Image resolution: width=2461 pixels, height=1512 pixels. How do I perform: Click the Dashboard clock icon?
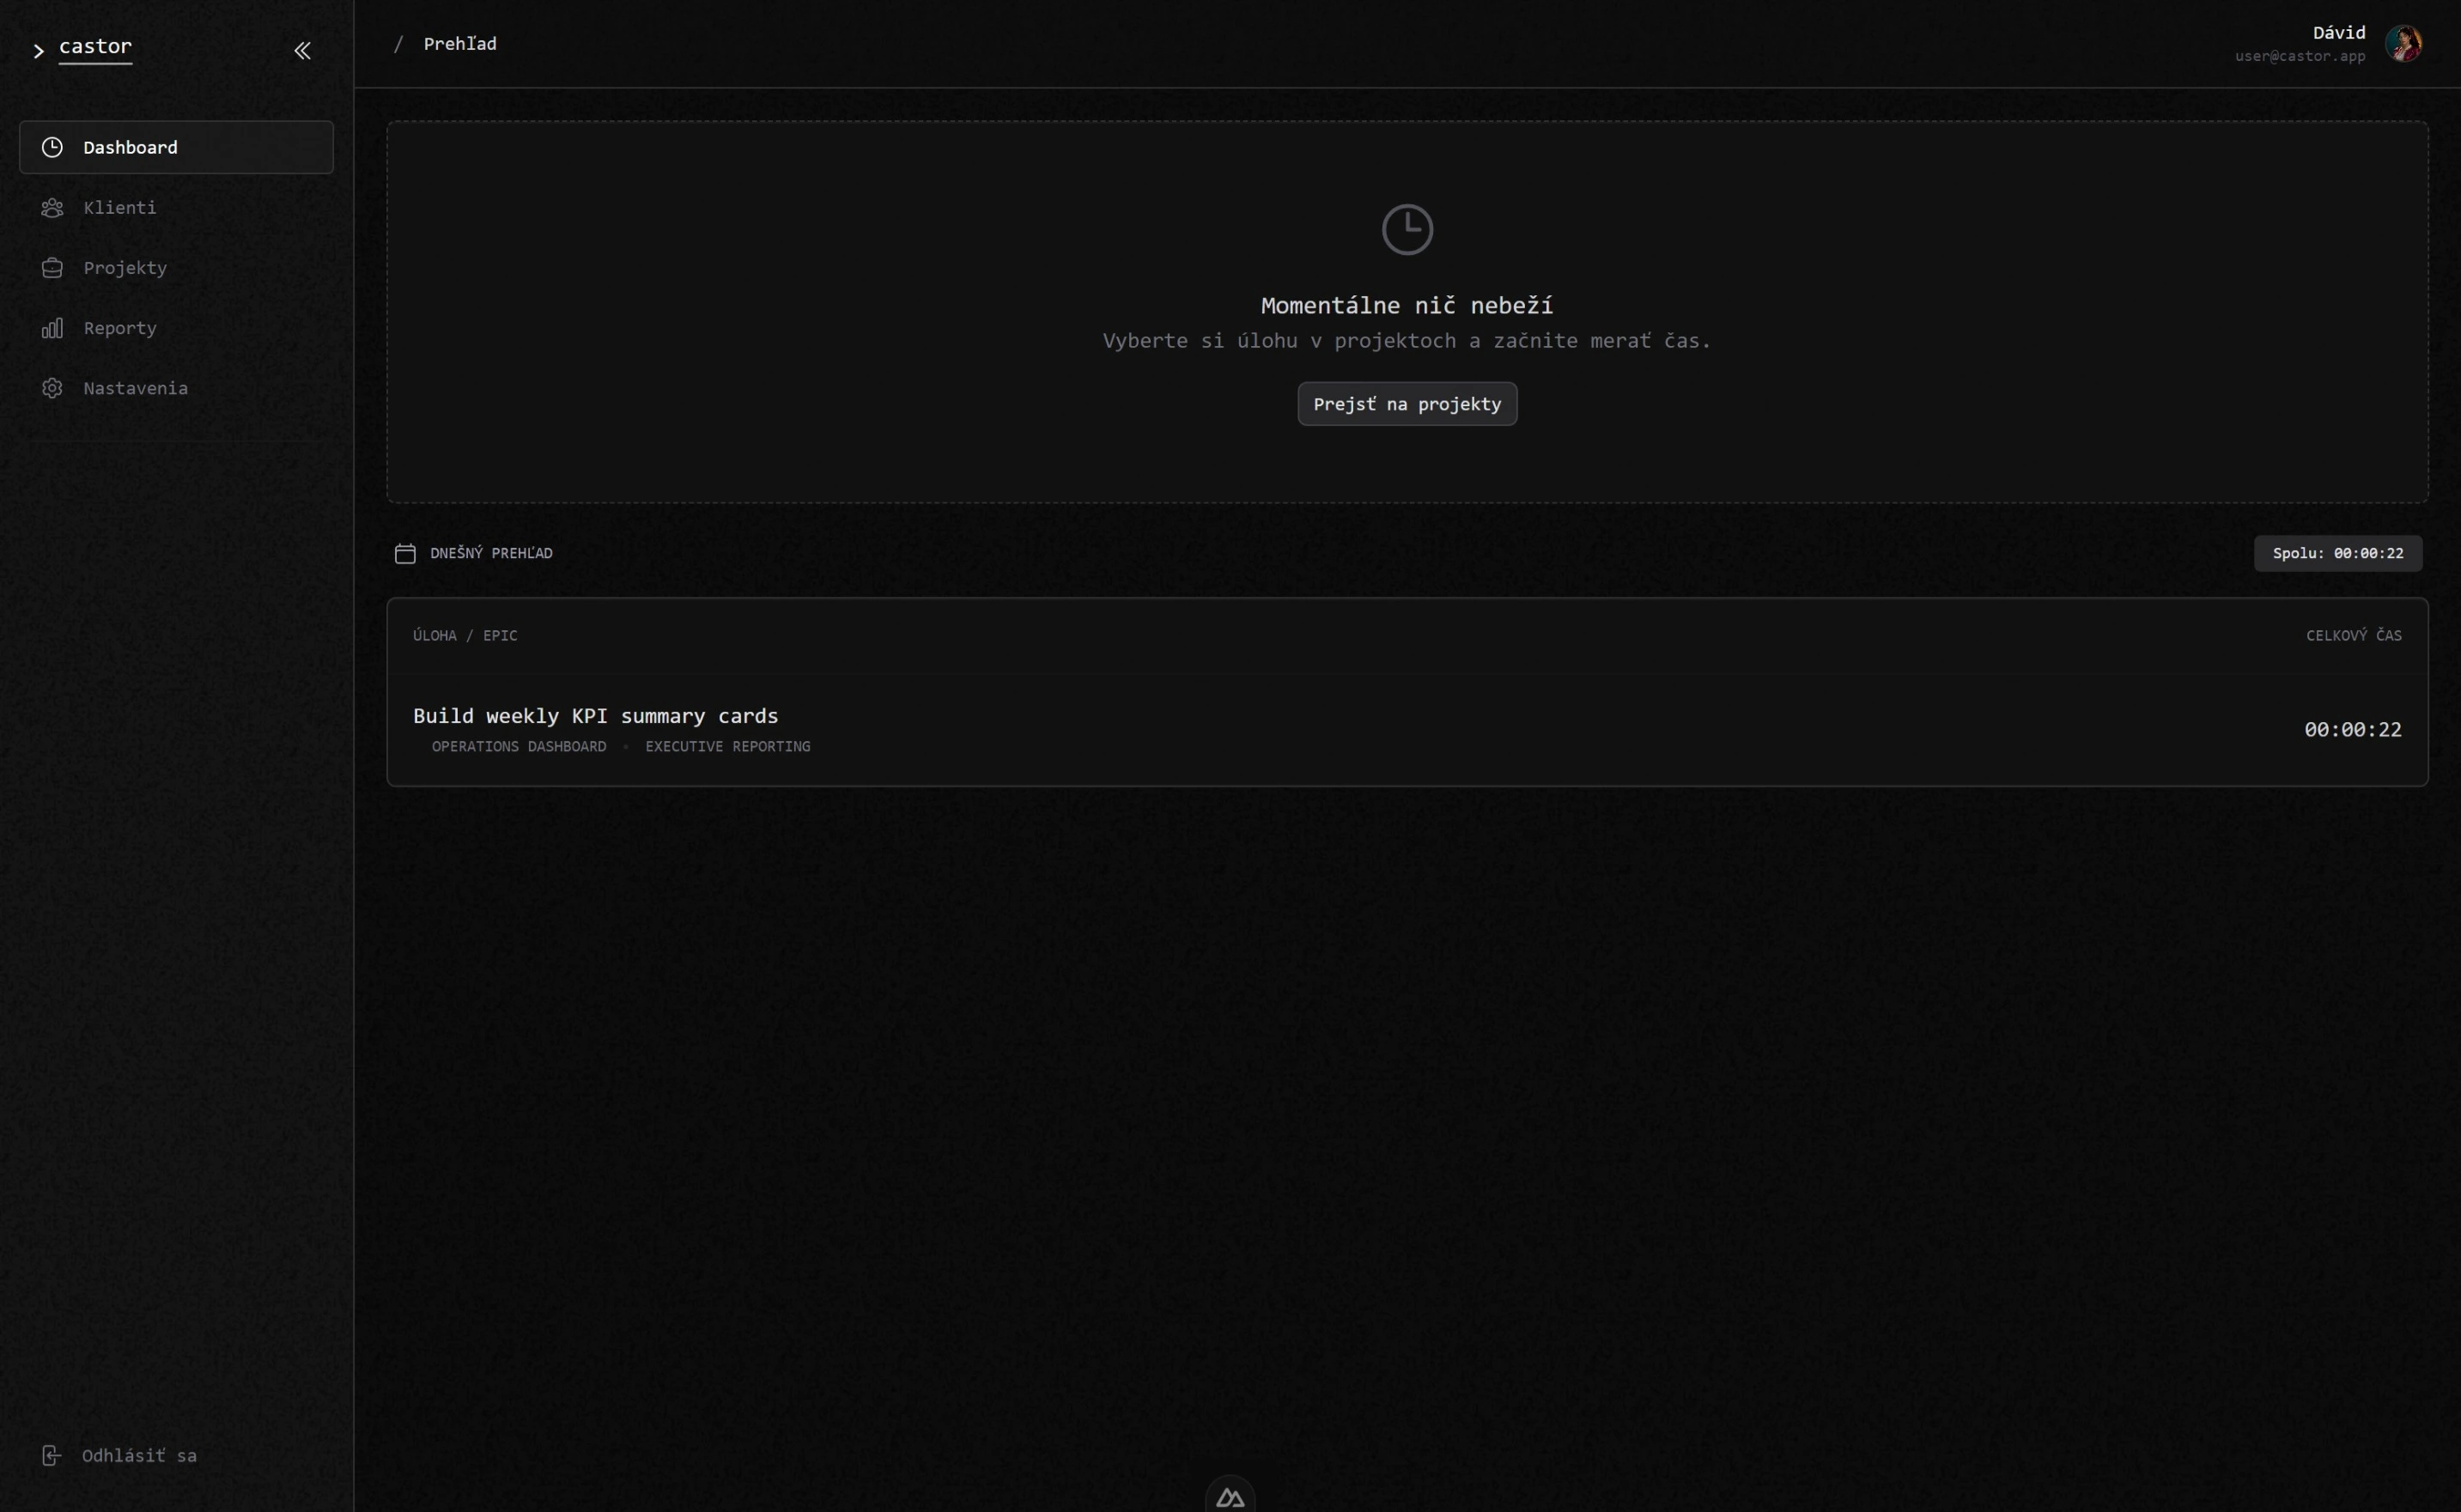pyautogui.click(x=52, y=147)
